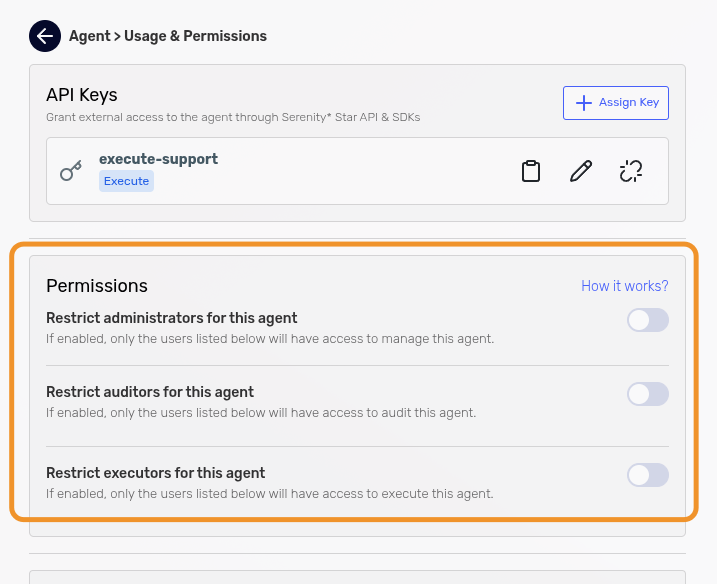717x584 pixels.
Task: Open the How it works? link
Action: pos(624,286)
